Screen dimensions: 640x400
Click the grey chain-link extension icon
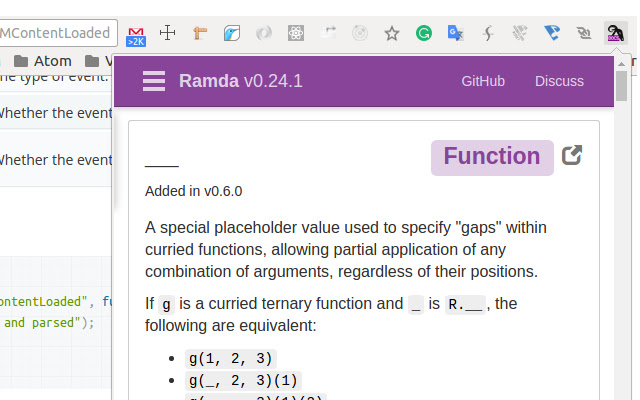click(584, 33)
